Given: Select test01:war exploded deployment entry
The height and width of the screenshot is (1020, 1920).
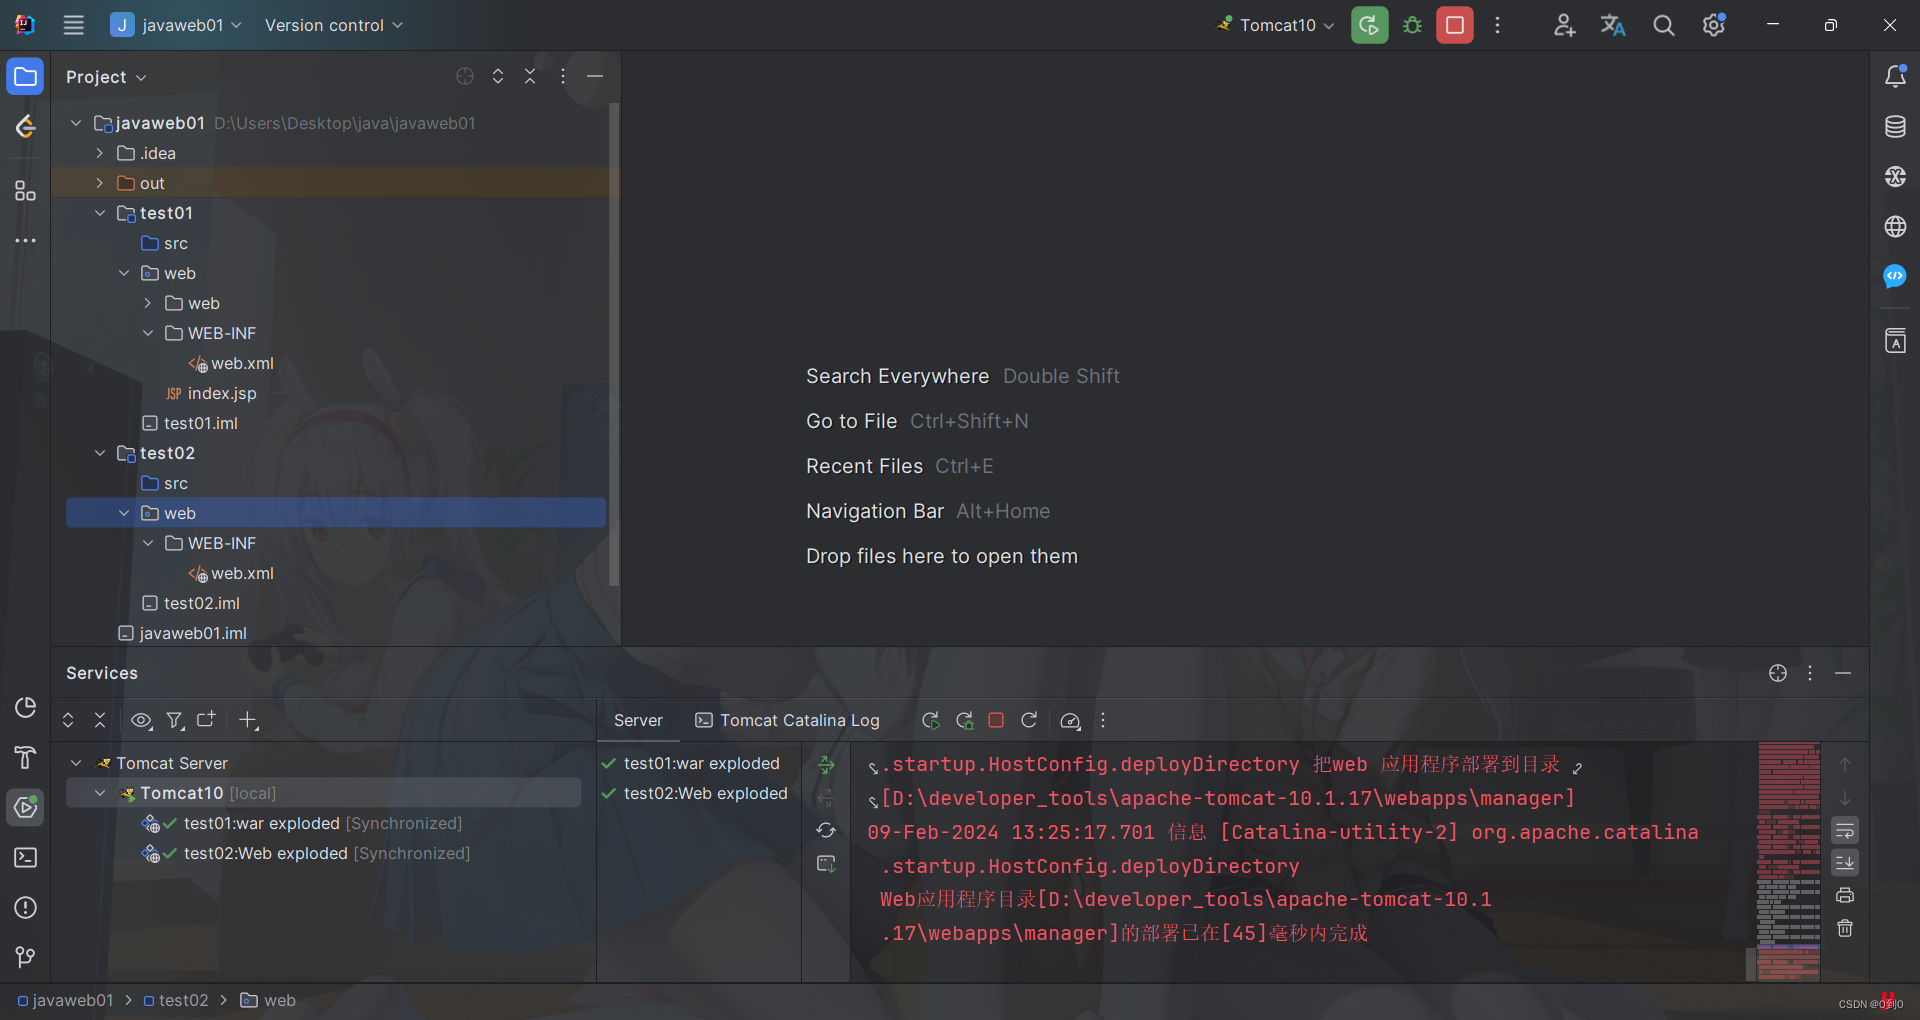Looking at the screenshot, I should (691, 763).
